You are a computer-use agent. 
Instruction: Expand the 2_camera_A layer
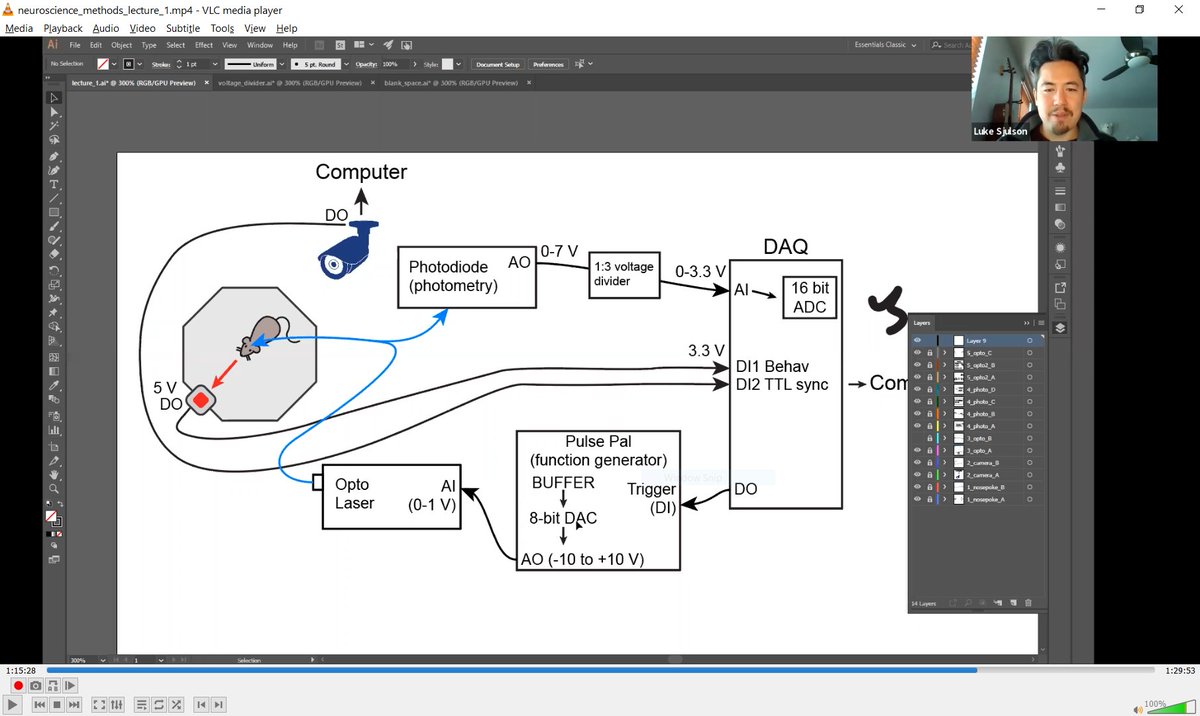click(944, 474)
